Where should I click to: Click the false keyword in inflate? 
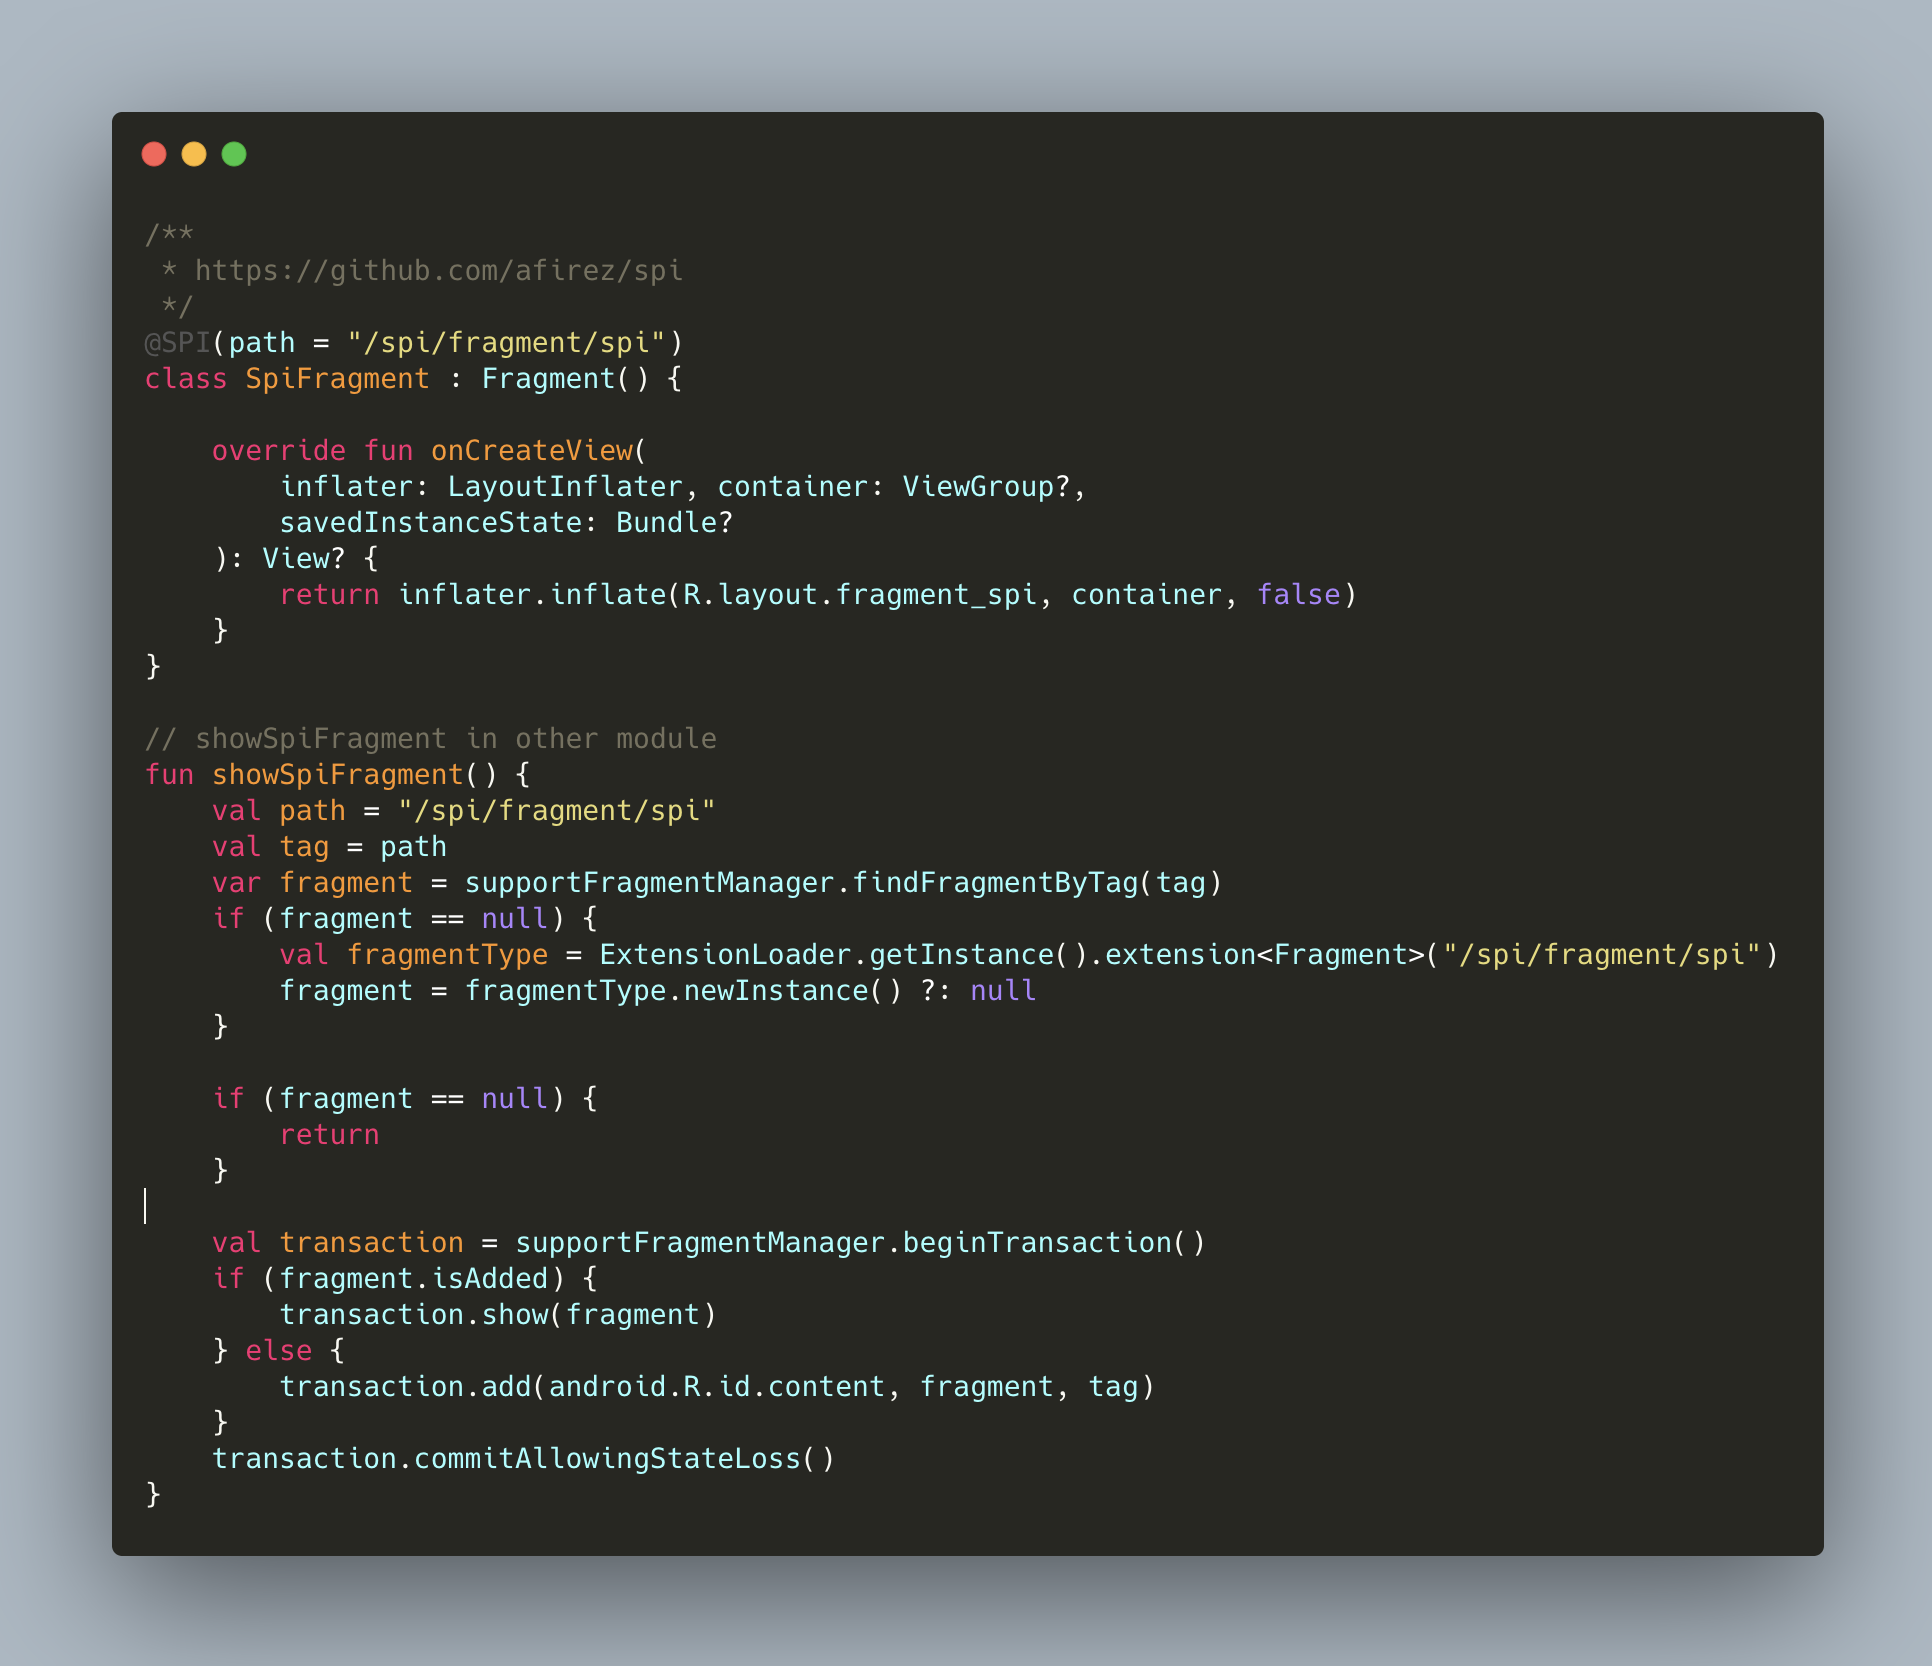click(x=1298, y=595)
